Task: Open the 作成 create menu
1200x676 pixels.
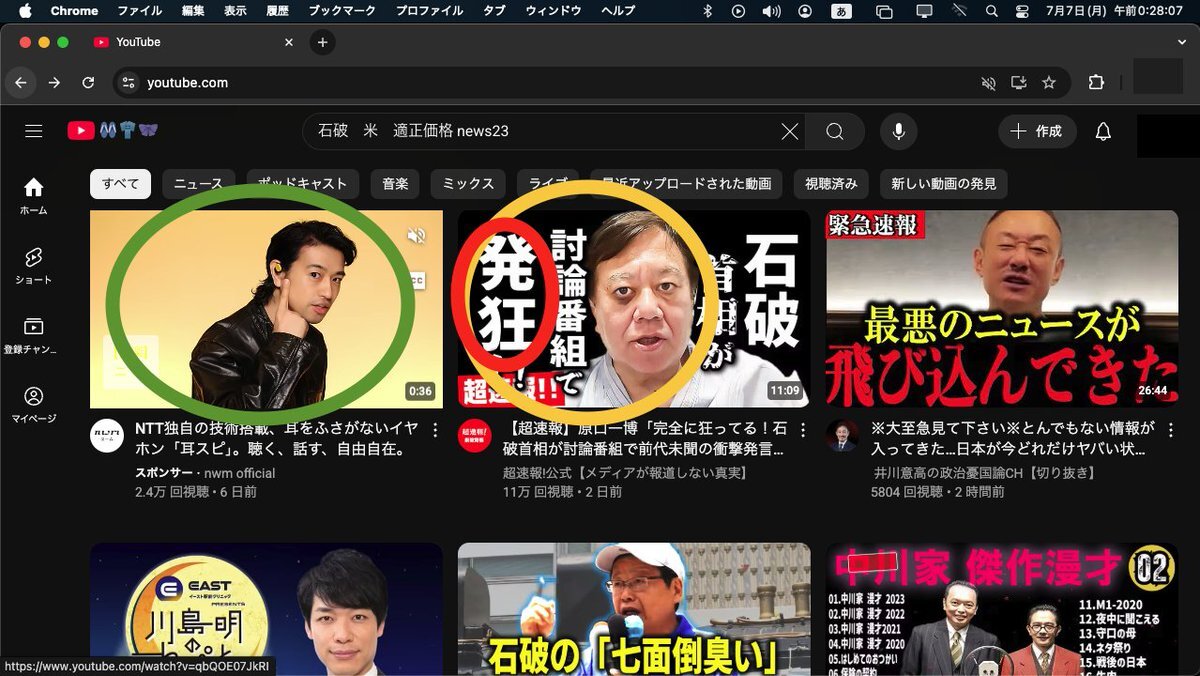Action: [1037, 131]
